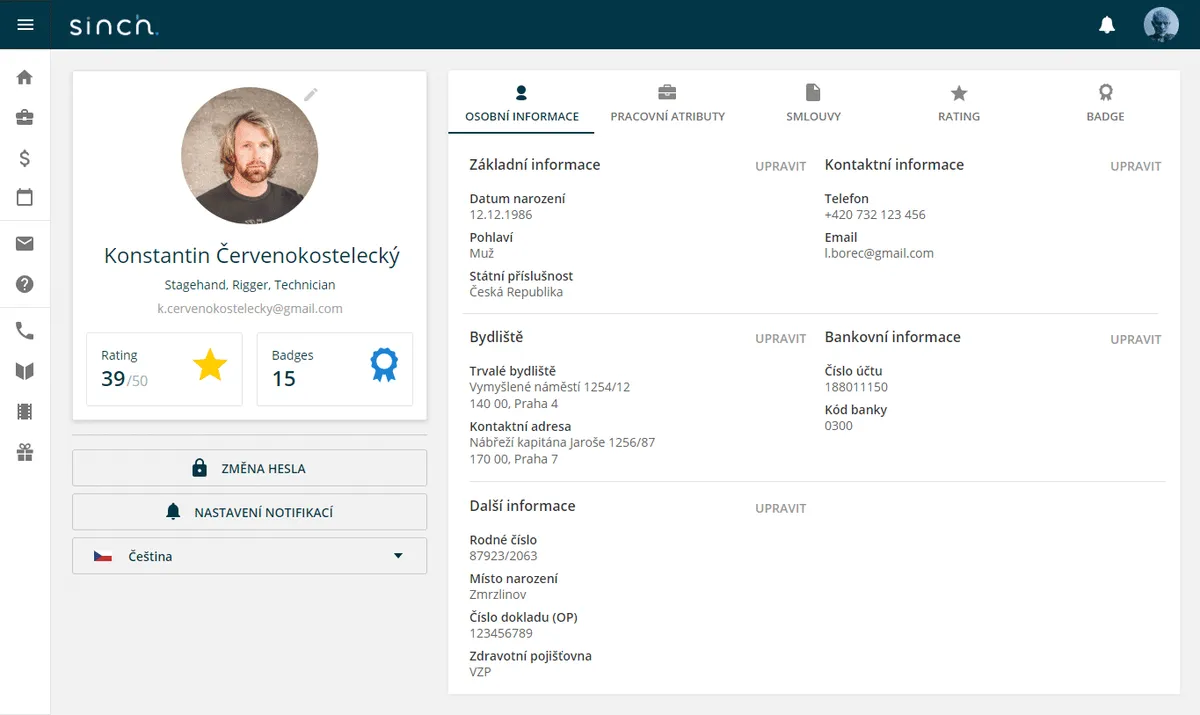Click the Nastavení notifikací button
The image size is (1200, 715).
coord(249,512)
